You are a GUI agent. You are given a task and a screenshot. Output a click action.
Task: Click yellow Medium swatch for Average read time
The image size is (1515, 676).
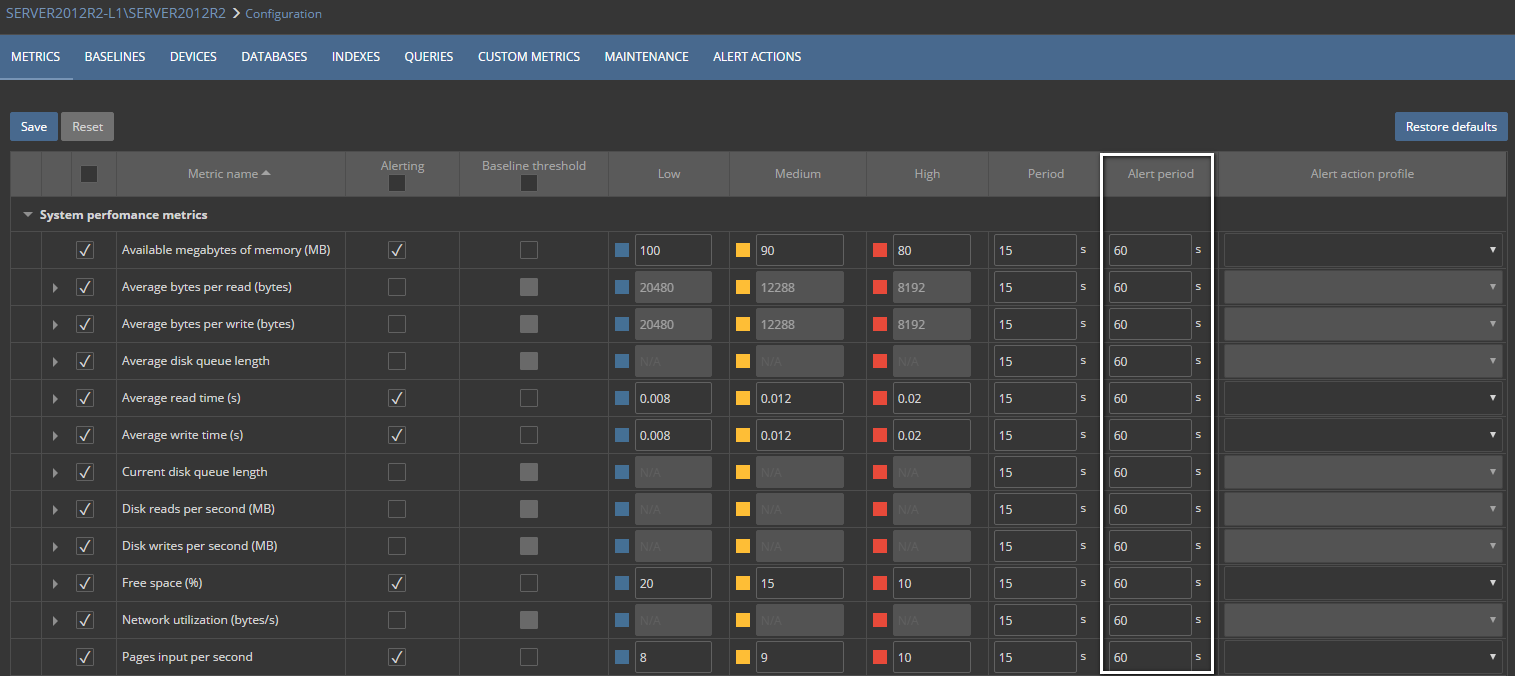(743, 398)
